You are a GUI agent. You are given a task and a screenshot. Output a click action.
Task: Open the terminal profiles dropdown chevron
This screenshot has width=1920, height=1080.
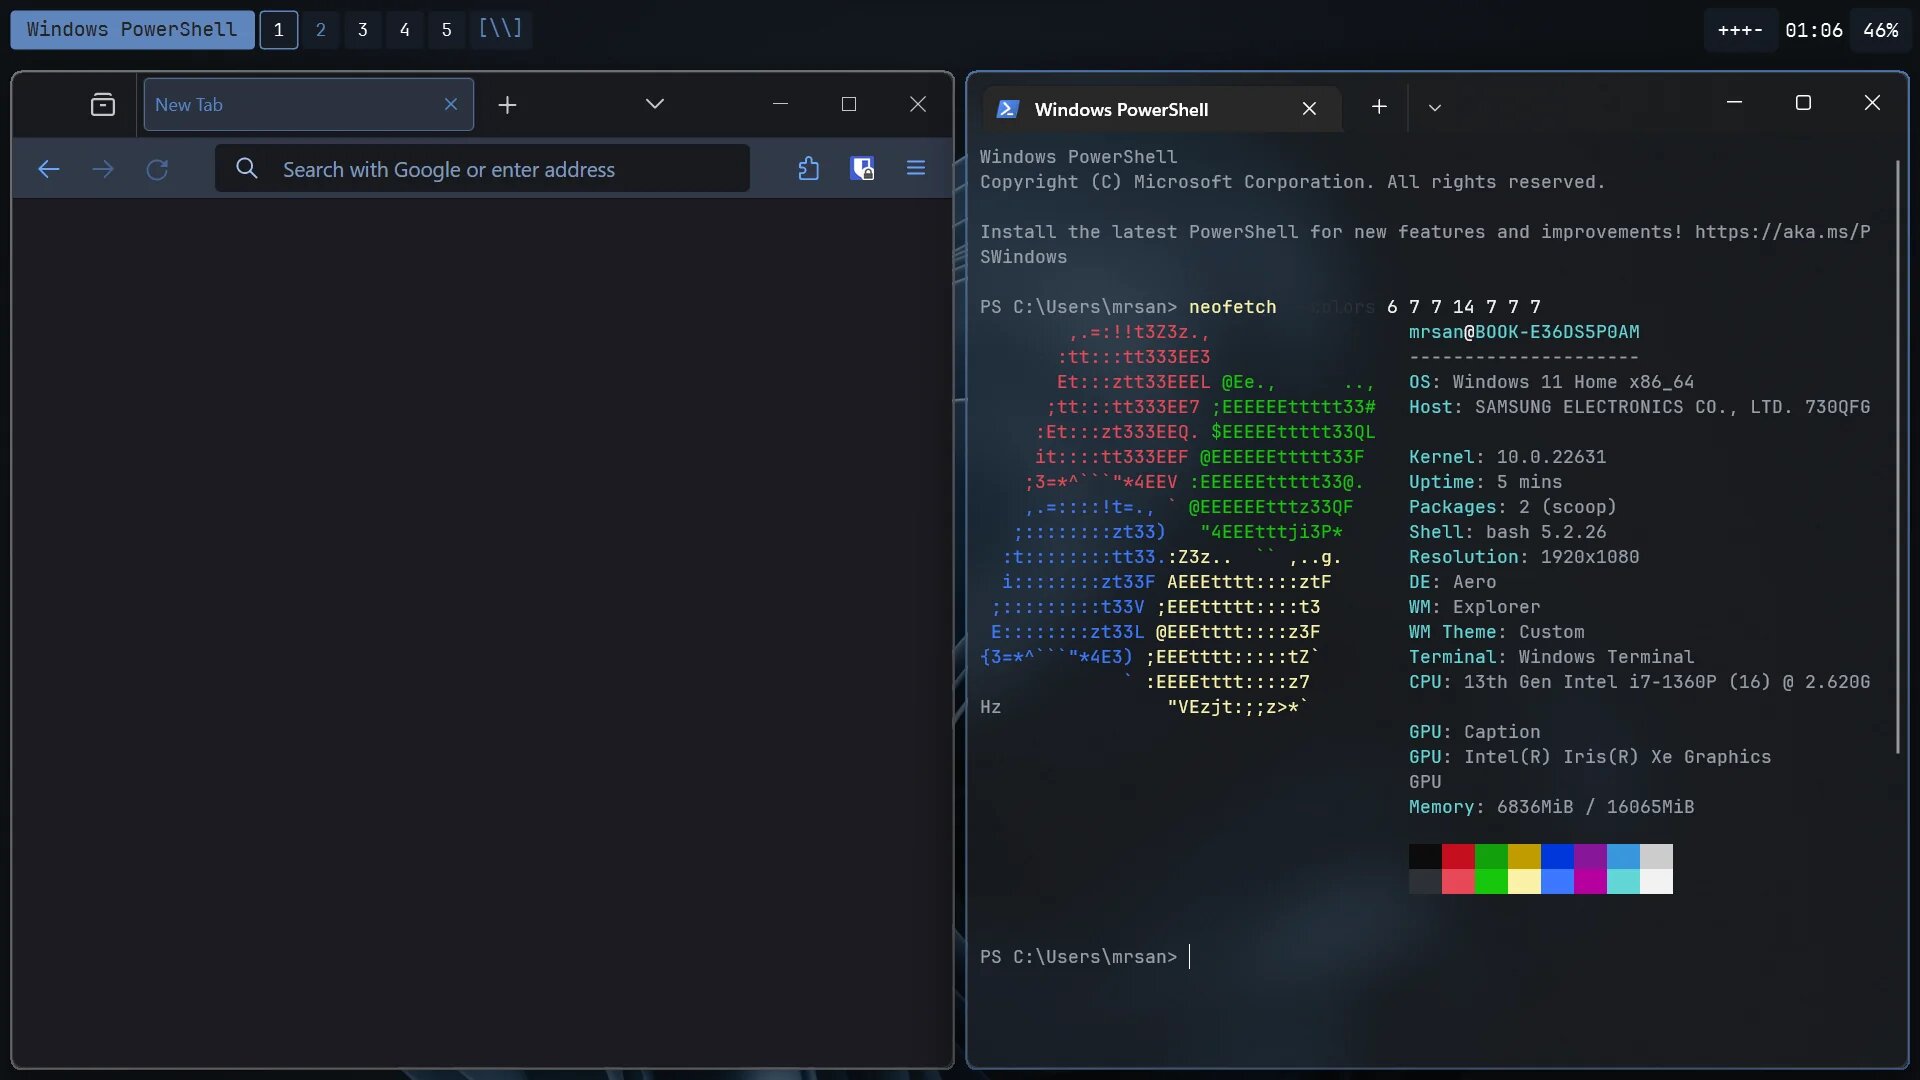coord(1435,108)
